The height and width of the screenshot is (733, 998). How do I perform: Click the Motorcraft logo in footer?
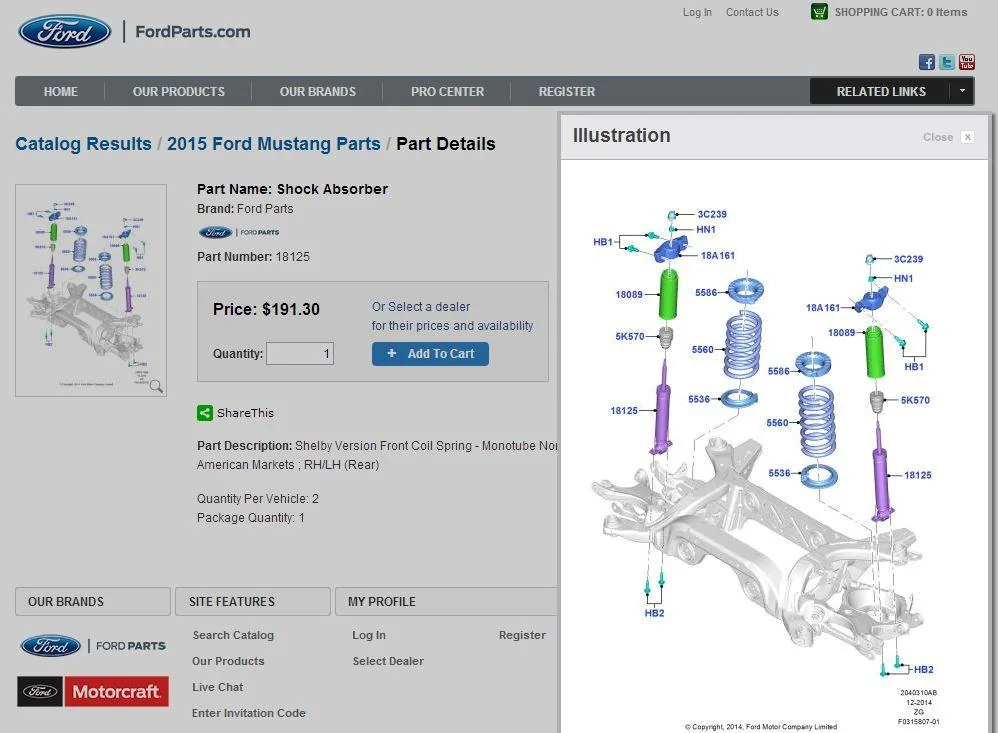point(93,692)
